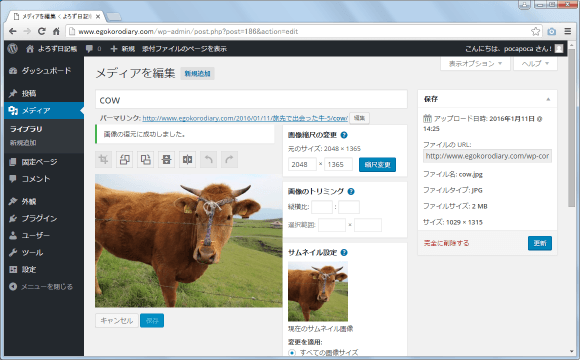This screenshot has height=360, width=580.
Task: Click the blue 縮尺変更 button
Action: click(x=377, y=165)
